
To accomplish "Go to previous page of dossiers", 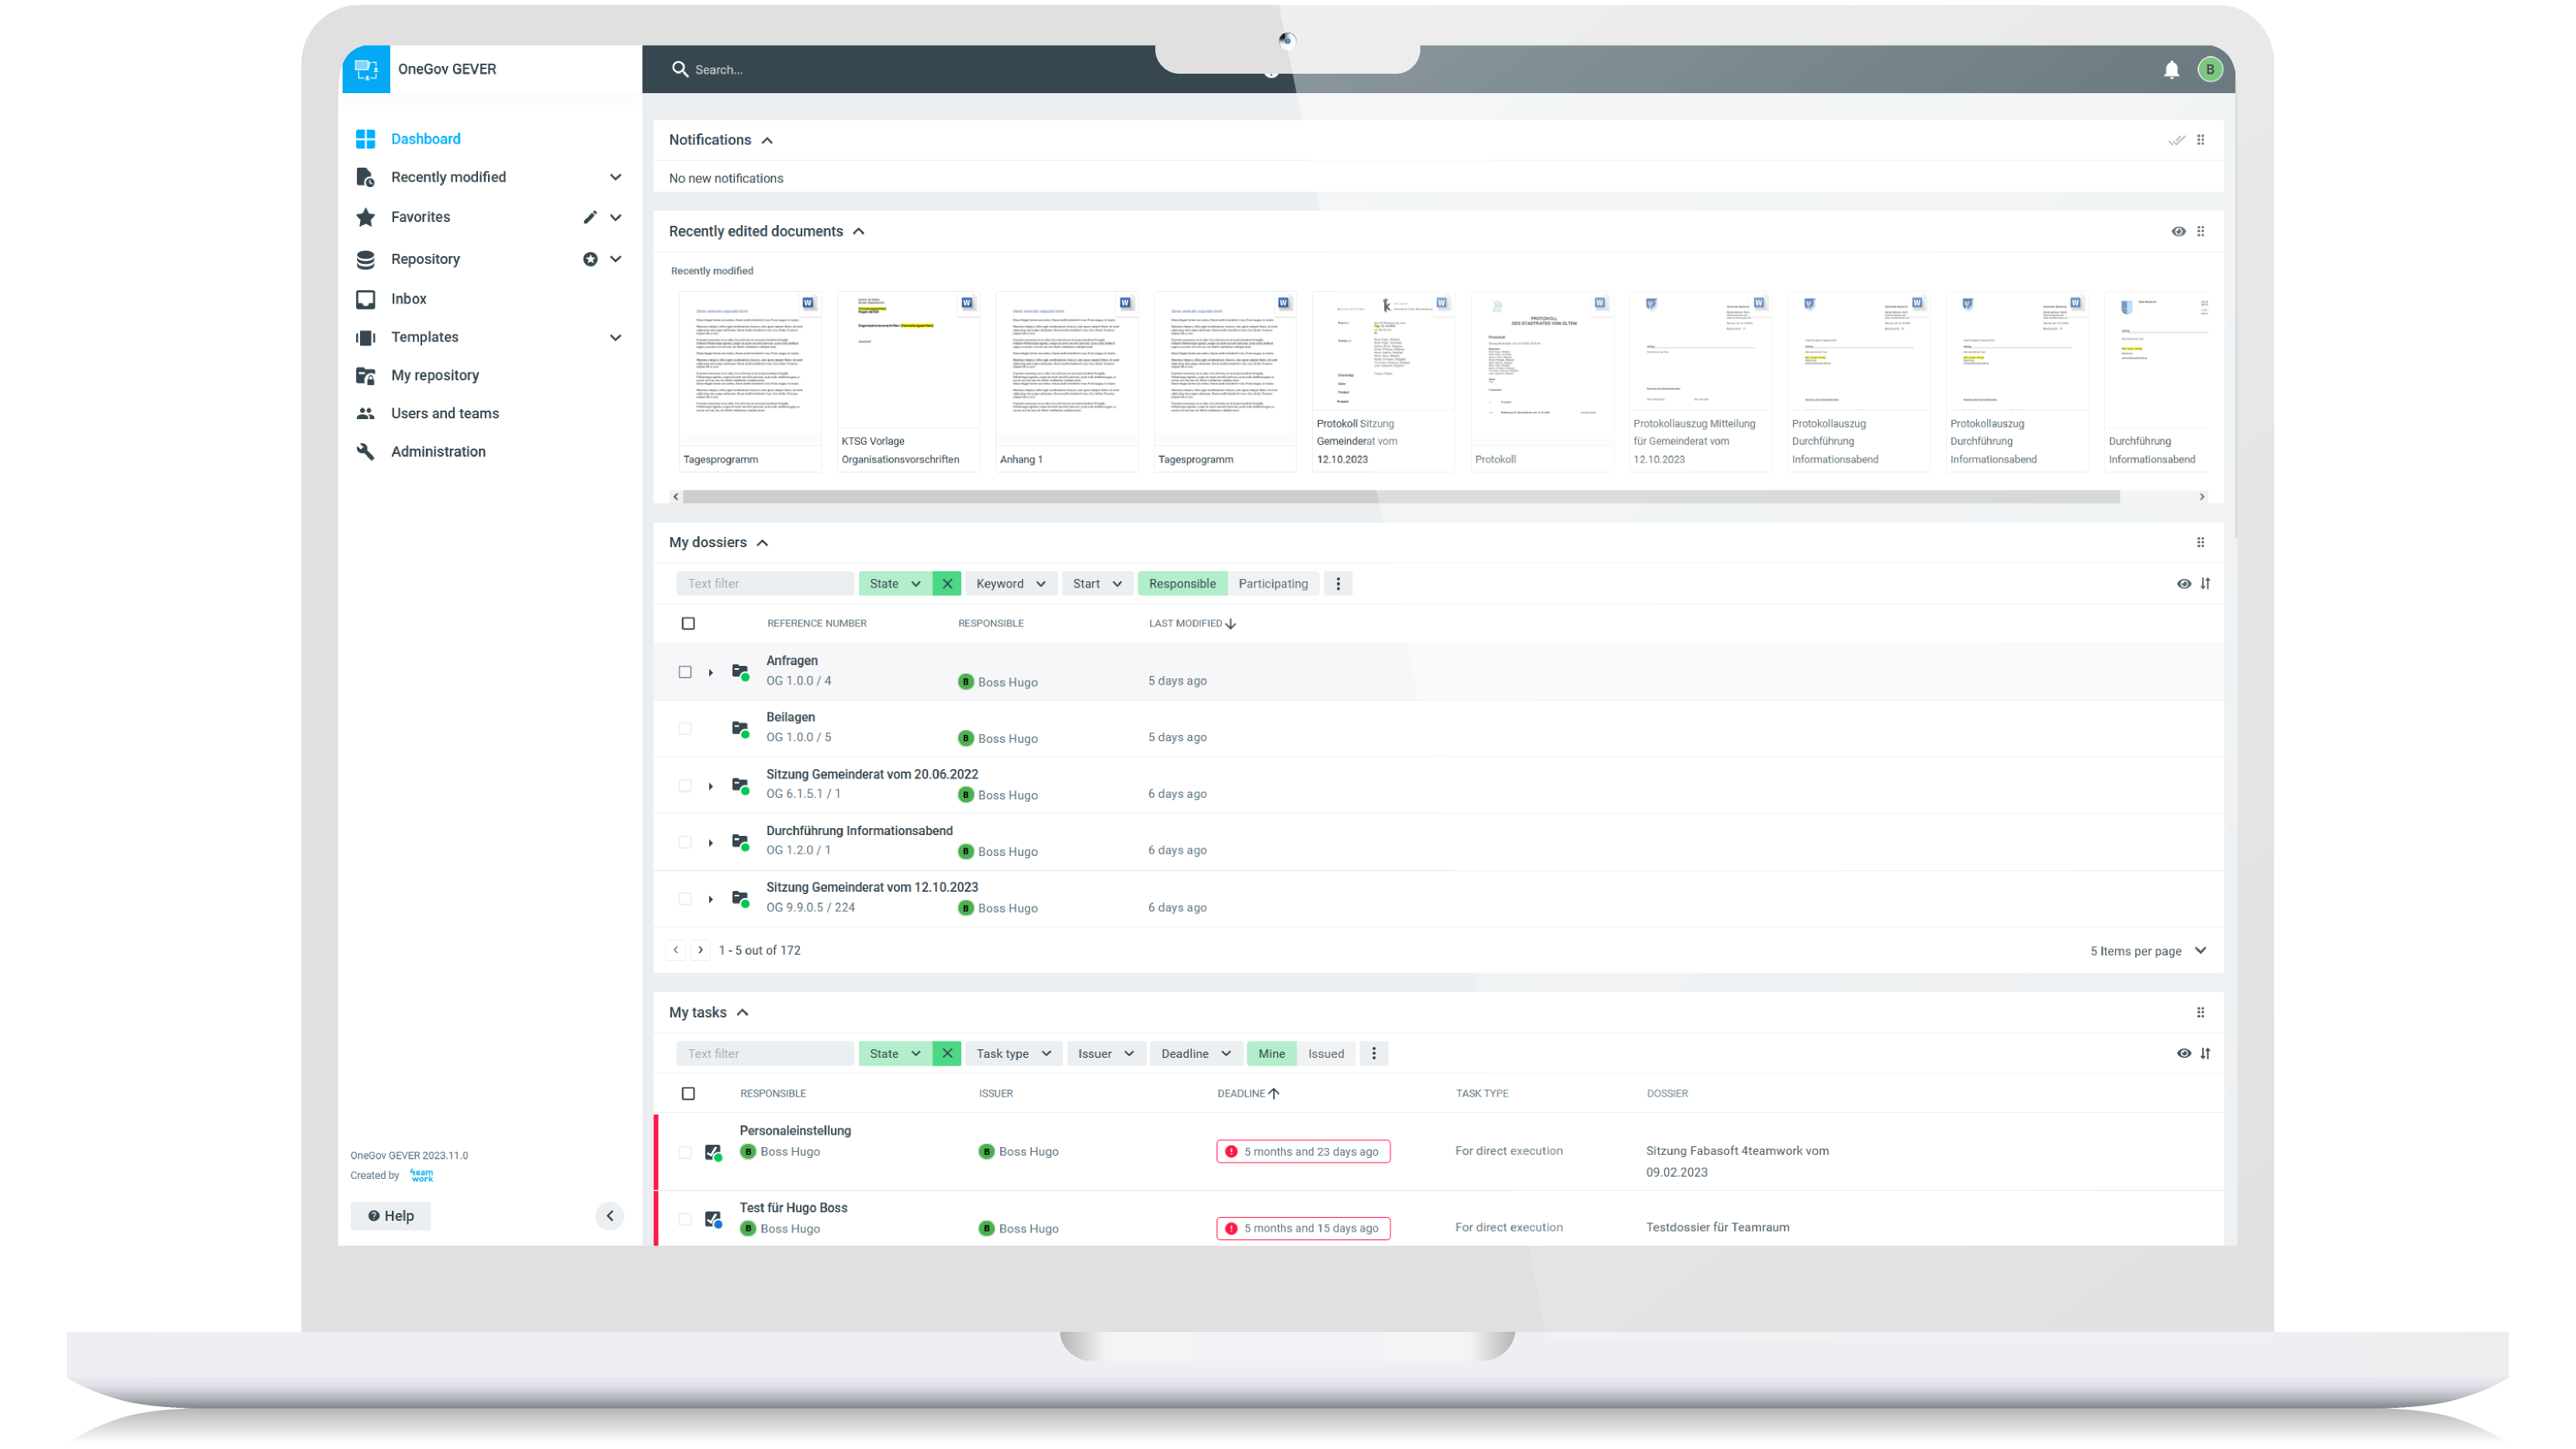I will point(676,950).
